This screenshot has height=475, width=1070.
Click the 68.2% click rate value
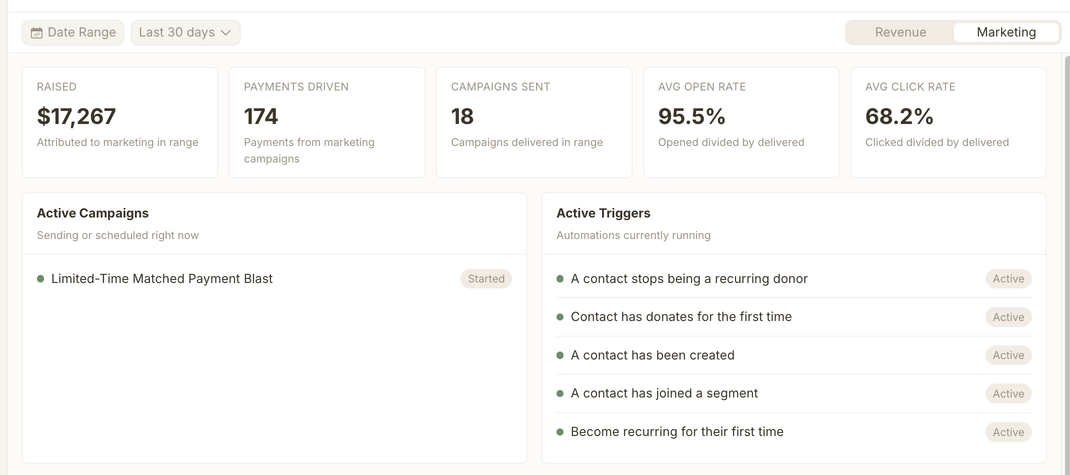pyautogui.click(x=899, y=117)
